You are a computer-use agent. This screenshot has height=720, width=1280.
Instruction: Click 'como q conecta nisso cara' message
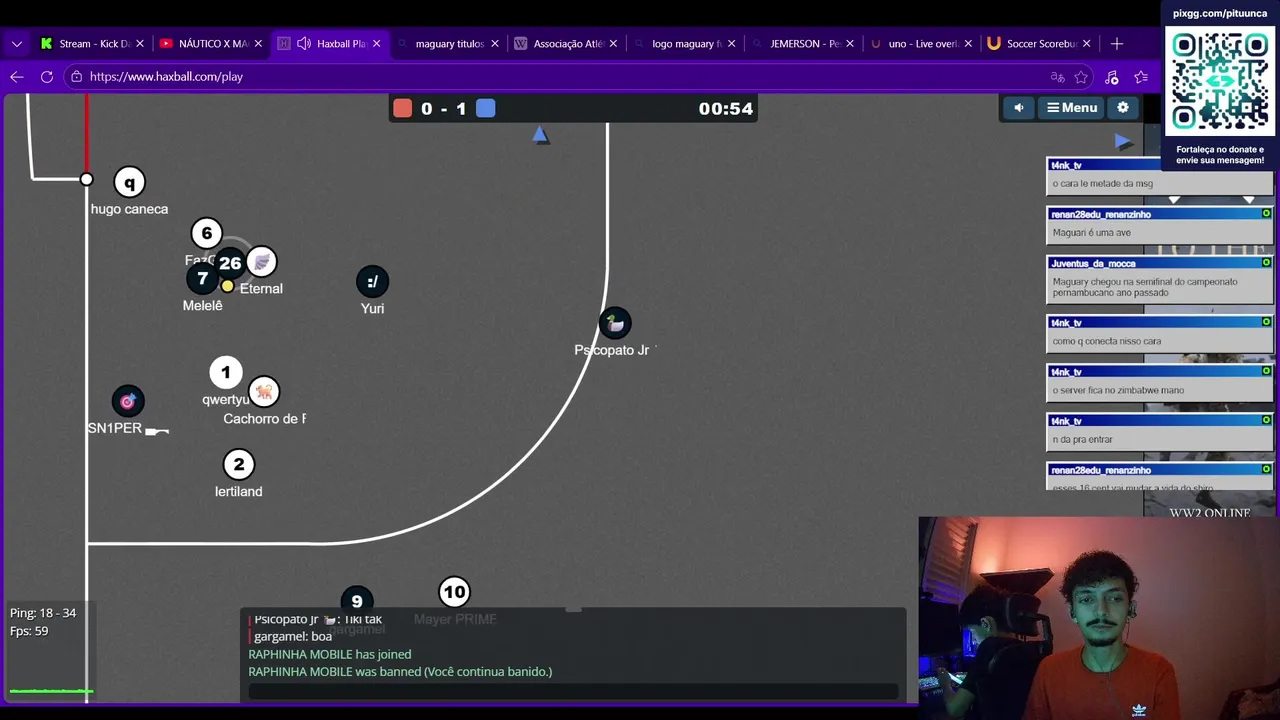1160,334
